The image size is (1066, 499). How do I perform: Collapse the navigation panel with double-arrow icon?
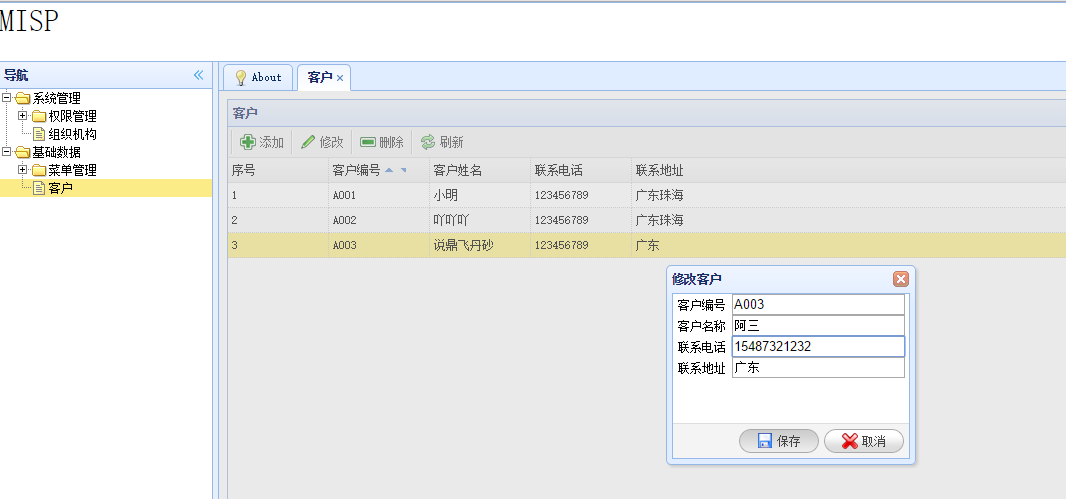(199, 75)
